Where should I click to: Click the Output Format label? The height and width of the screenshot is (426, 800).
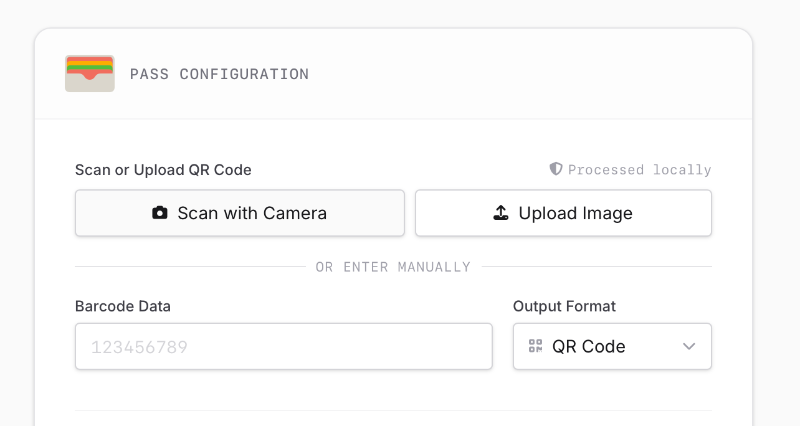564,306
